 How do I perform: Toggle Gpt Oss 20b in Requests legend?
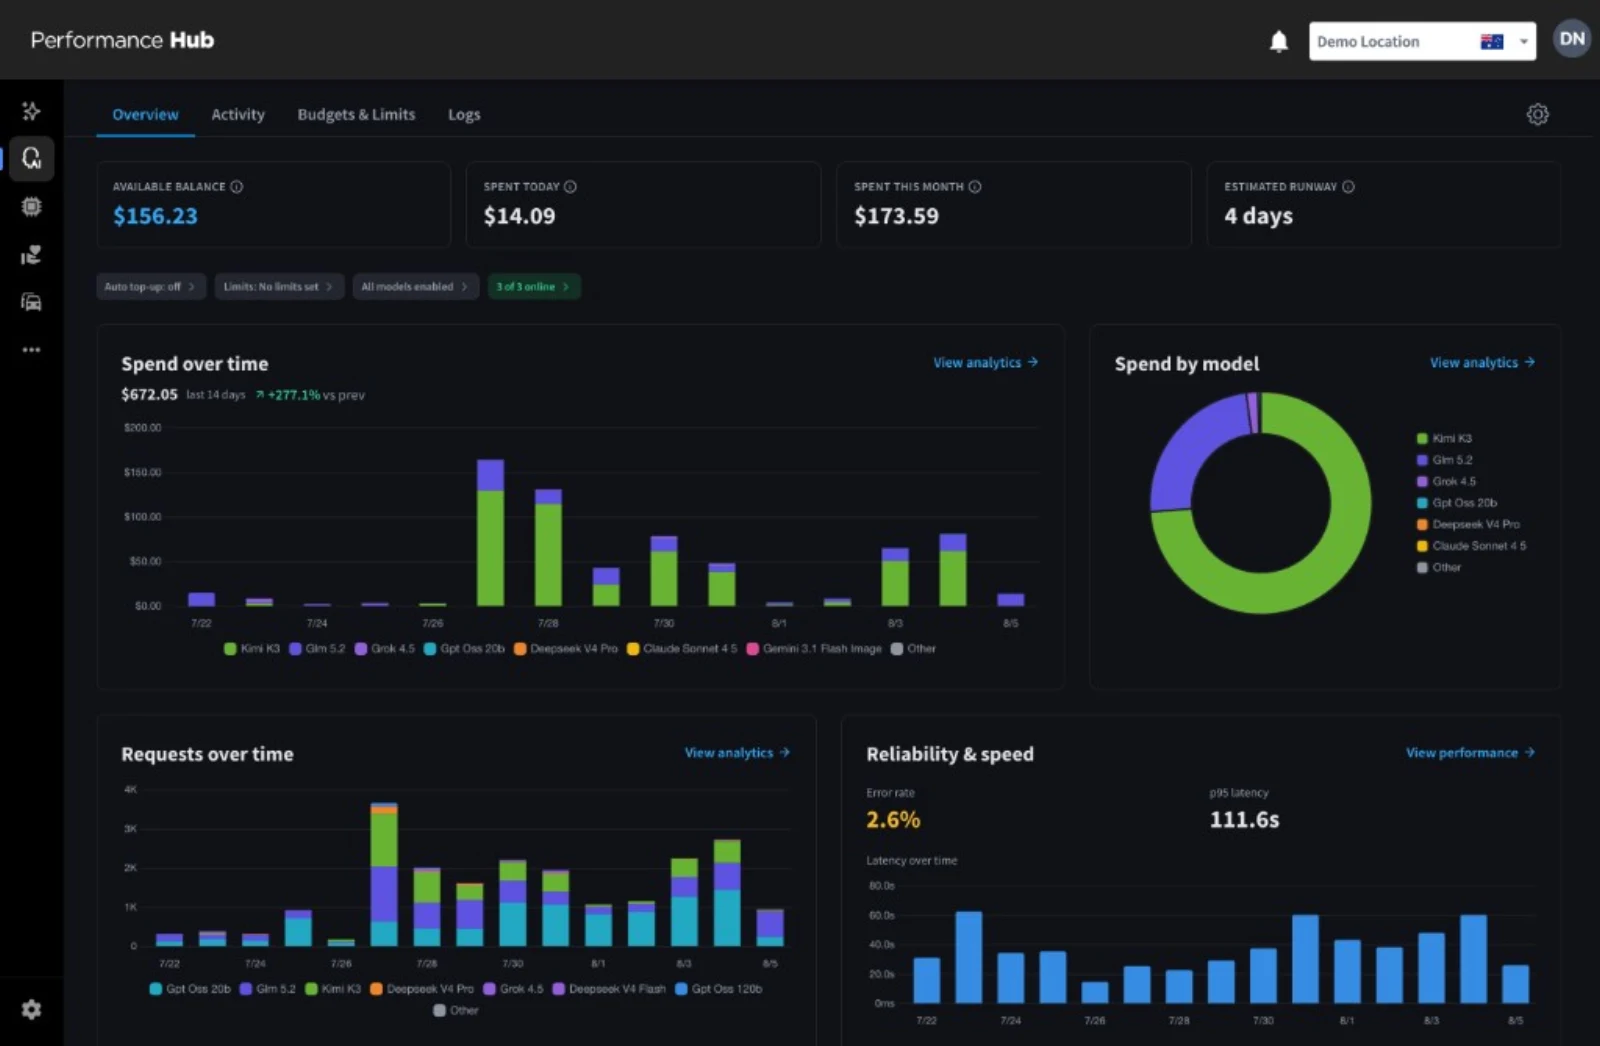pyautogui.click(x=190, y=989)
